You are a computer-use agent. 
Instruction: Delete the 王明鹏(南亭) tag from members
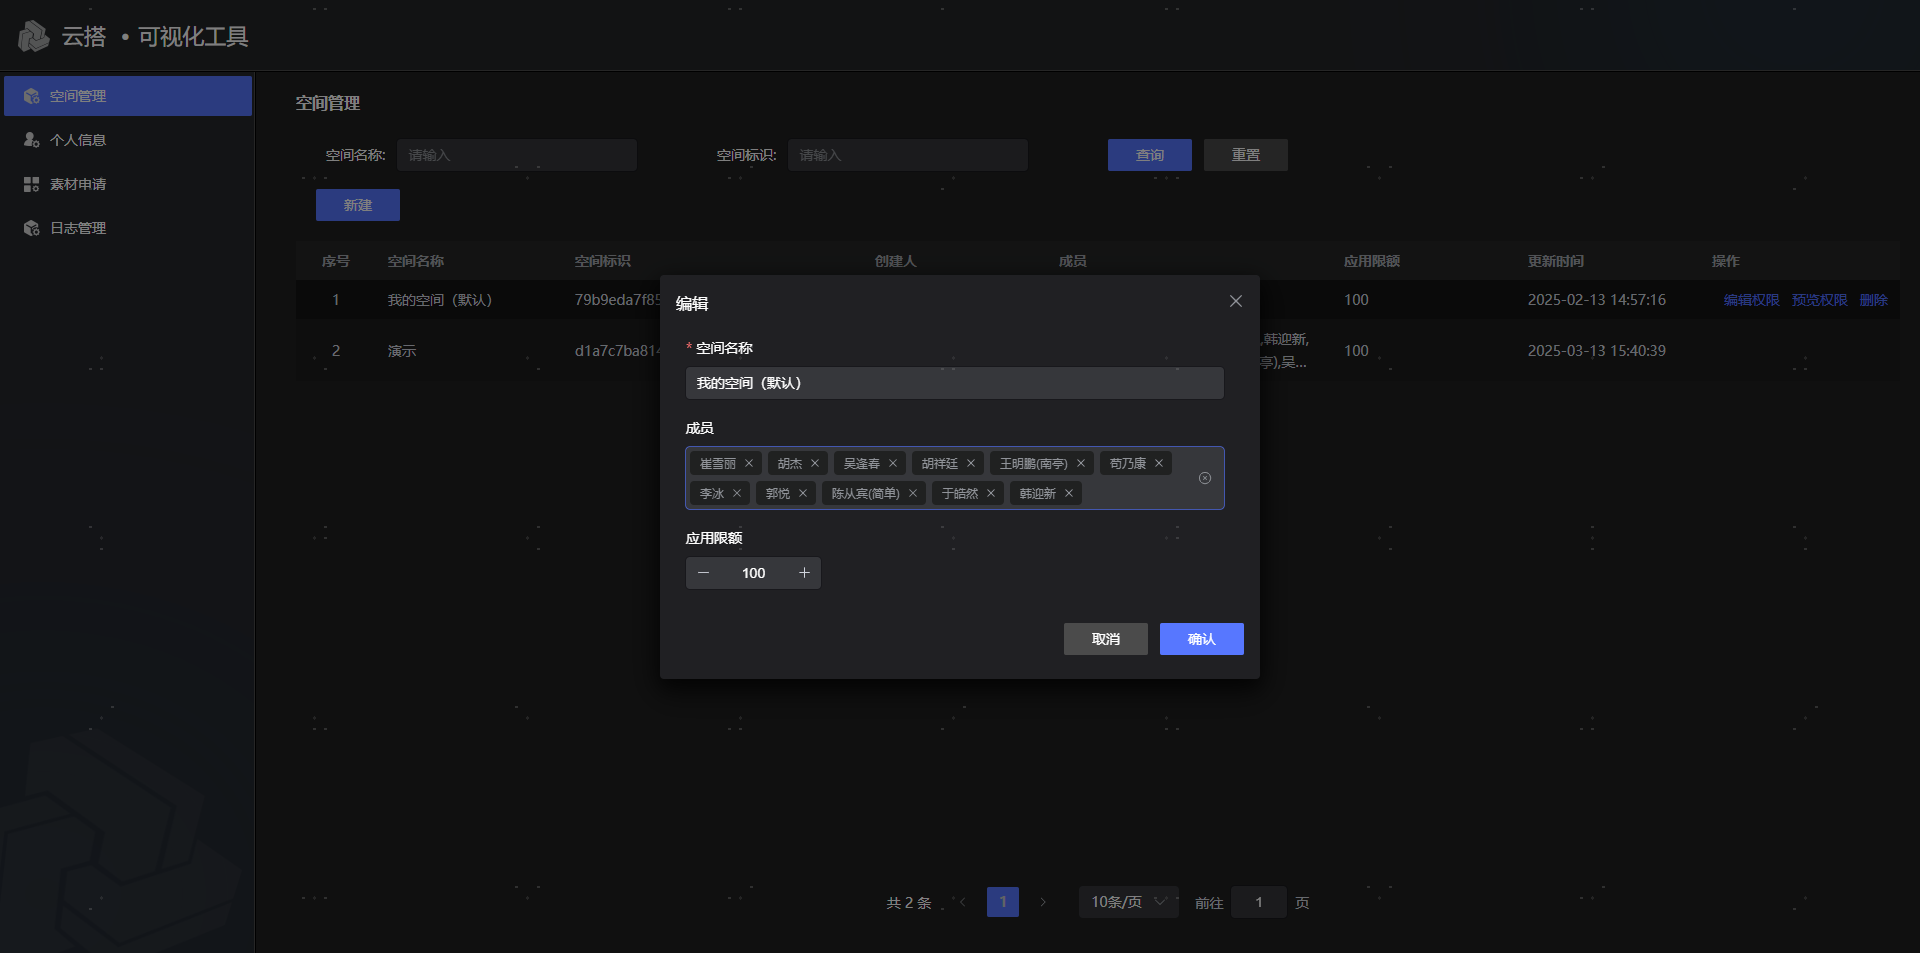pos(1081,464)
